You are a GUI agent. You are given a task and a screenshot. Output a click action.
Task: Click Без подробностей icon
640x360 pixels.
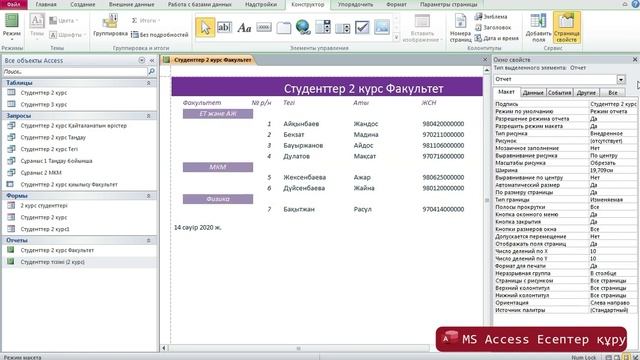tap(160, 35)
